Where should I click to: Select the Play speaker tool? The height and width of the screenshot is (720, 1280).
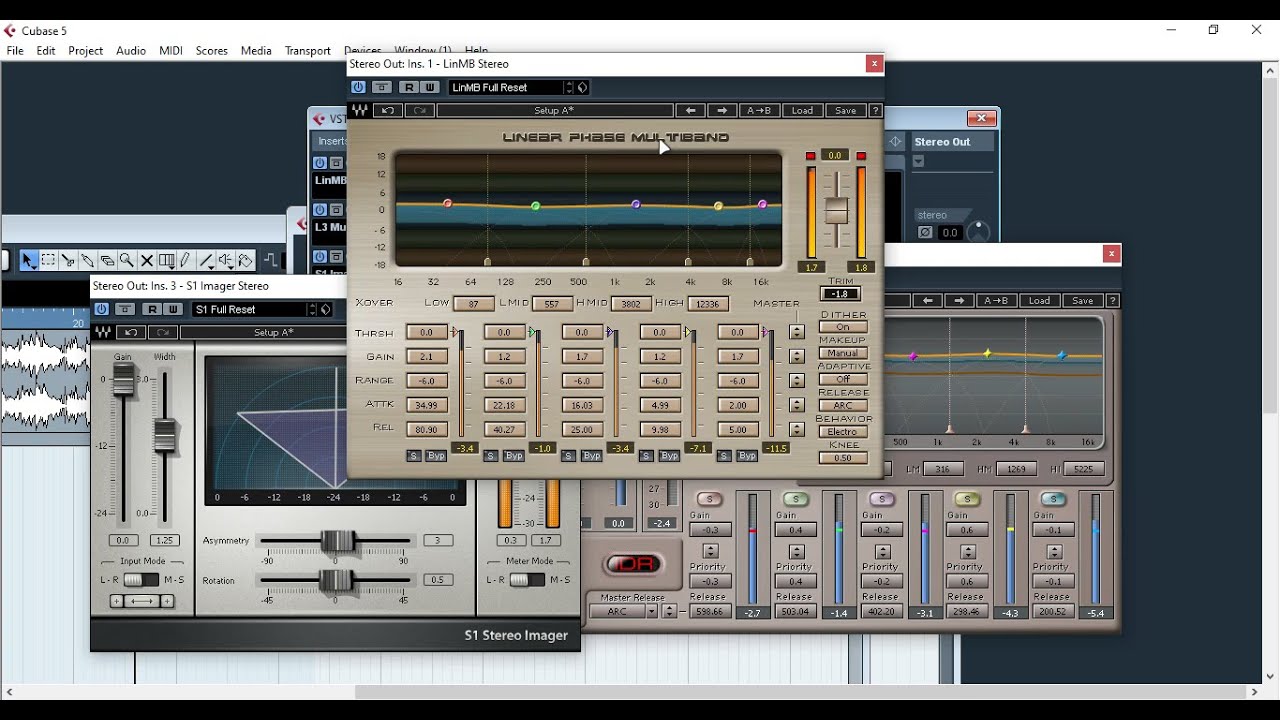pyautogui.click(x=227, y=261)
